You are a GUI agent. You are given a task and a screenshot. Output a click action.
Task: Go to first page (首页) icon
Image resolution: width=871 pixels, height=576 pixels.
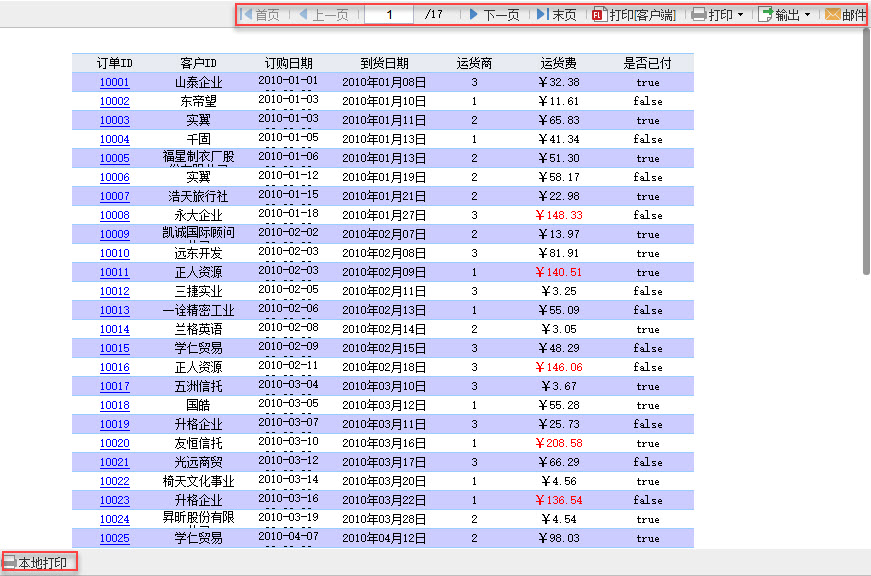[246, 14]
